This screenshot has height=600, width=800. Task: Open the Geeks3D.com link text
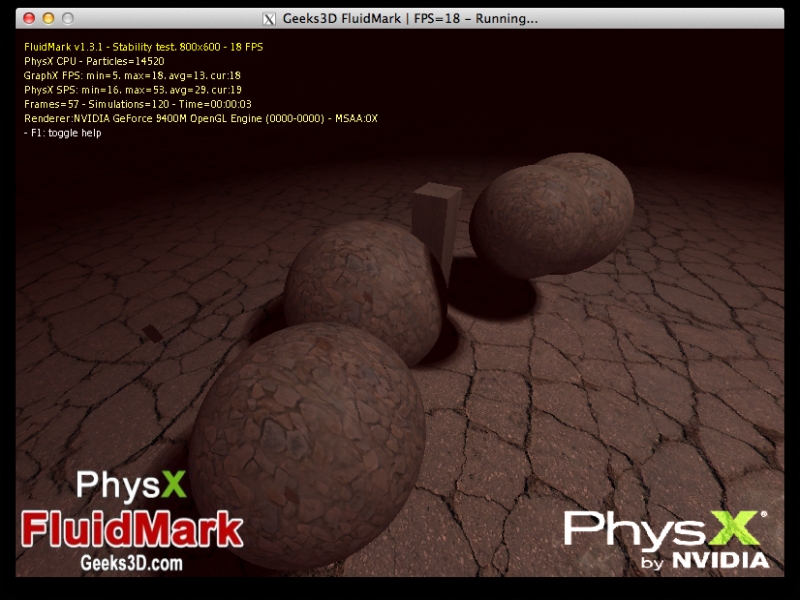tap(131, 564)
